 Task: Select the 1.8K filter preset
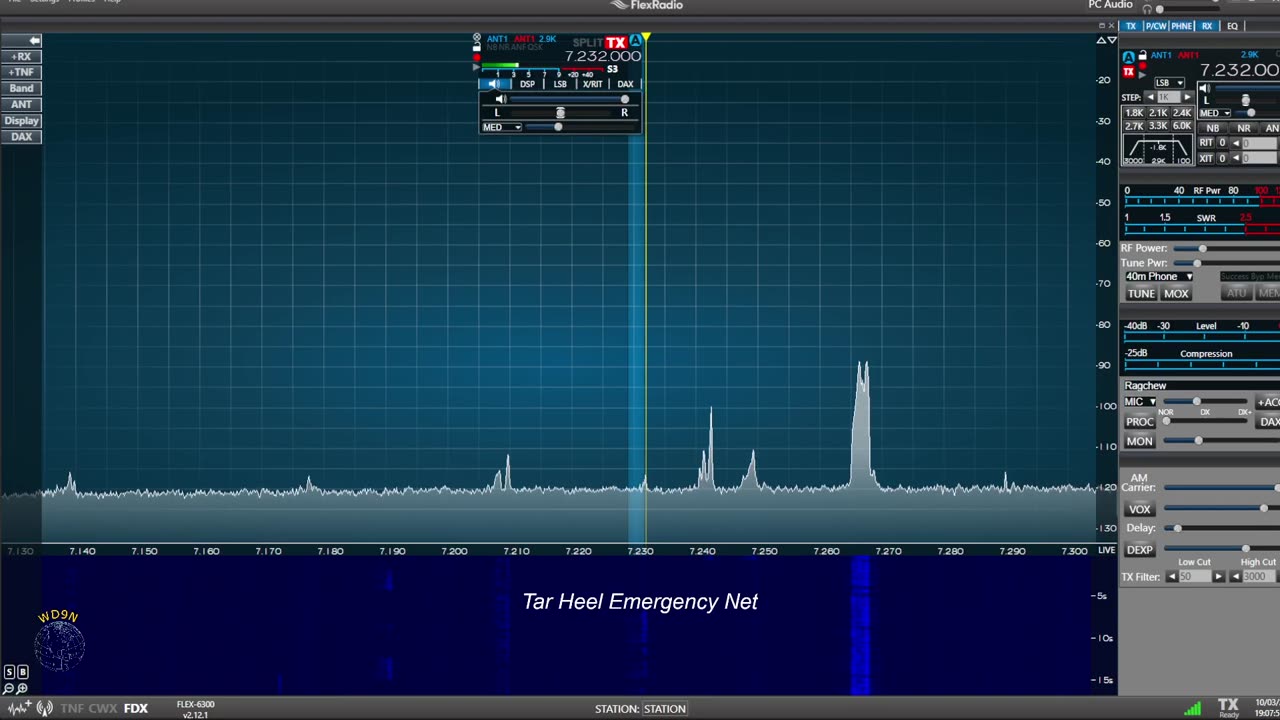(x=1134, y=113)
